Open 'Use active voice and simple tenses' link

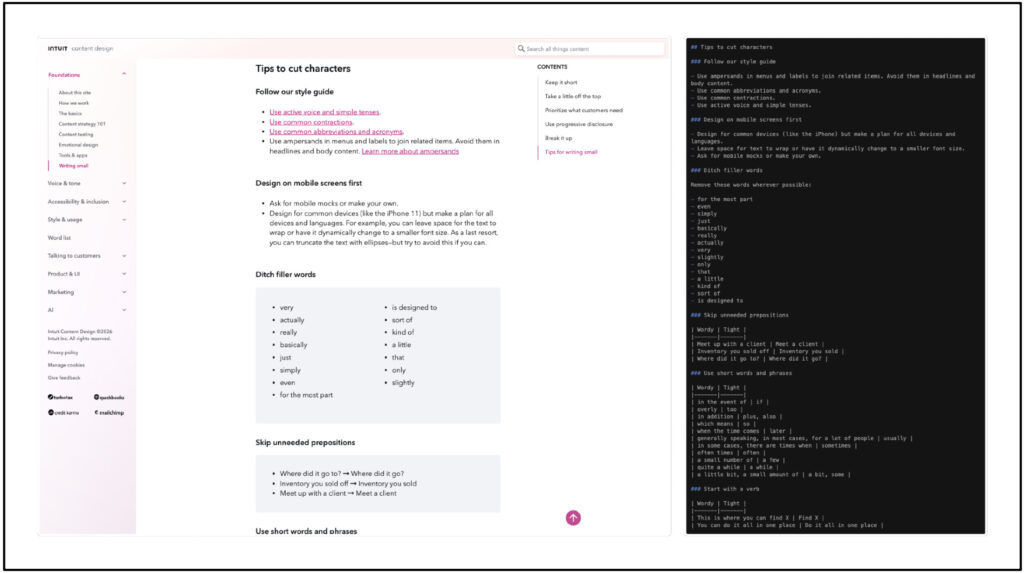click(x=324, y=112)
